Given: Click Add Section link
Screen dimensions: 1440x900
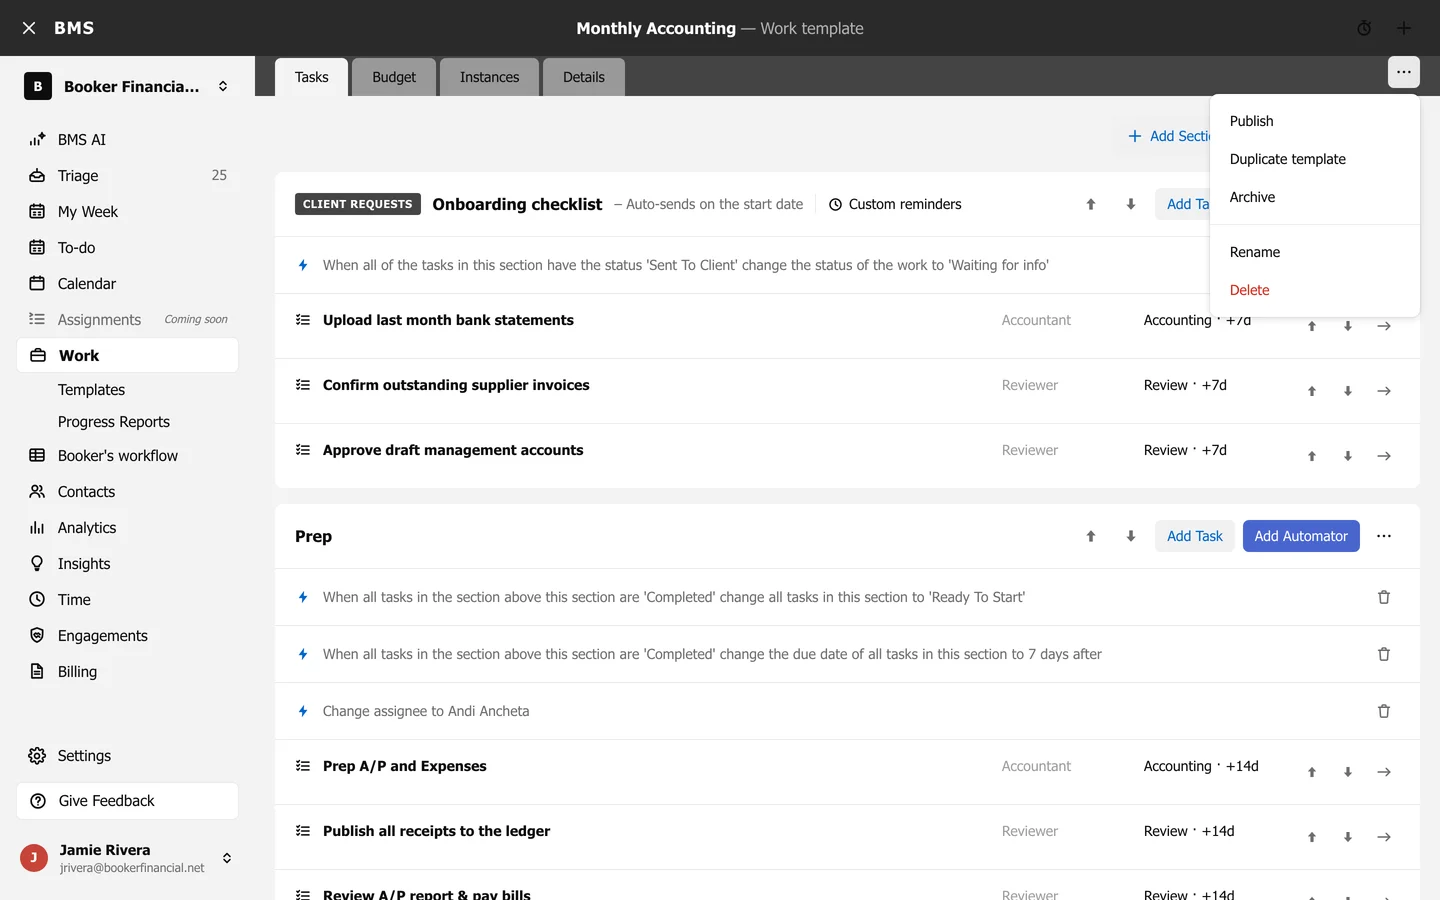Looking at the screenshot, I should pos(1168,136).
